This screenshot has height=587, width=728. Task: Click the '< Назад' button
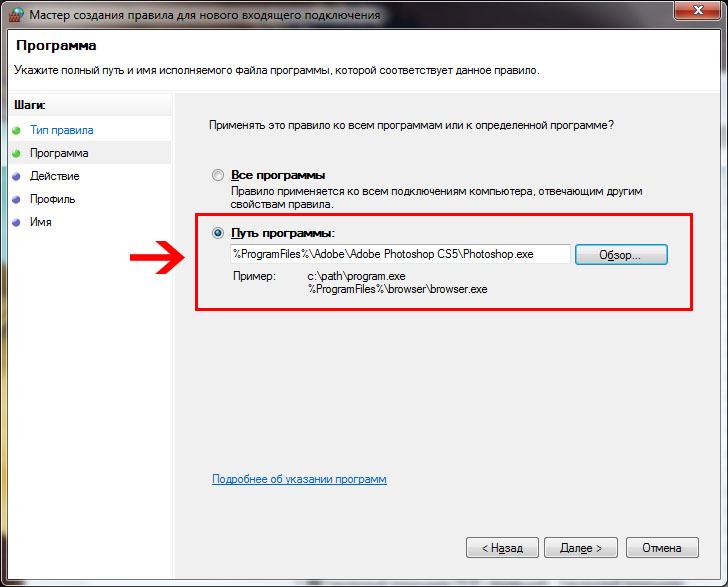pyautogui.click(x=502, y=548)
